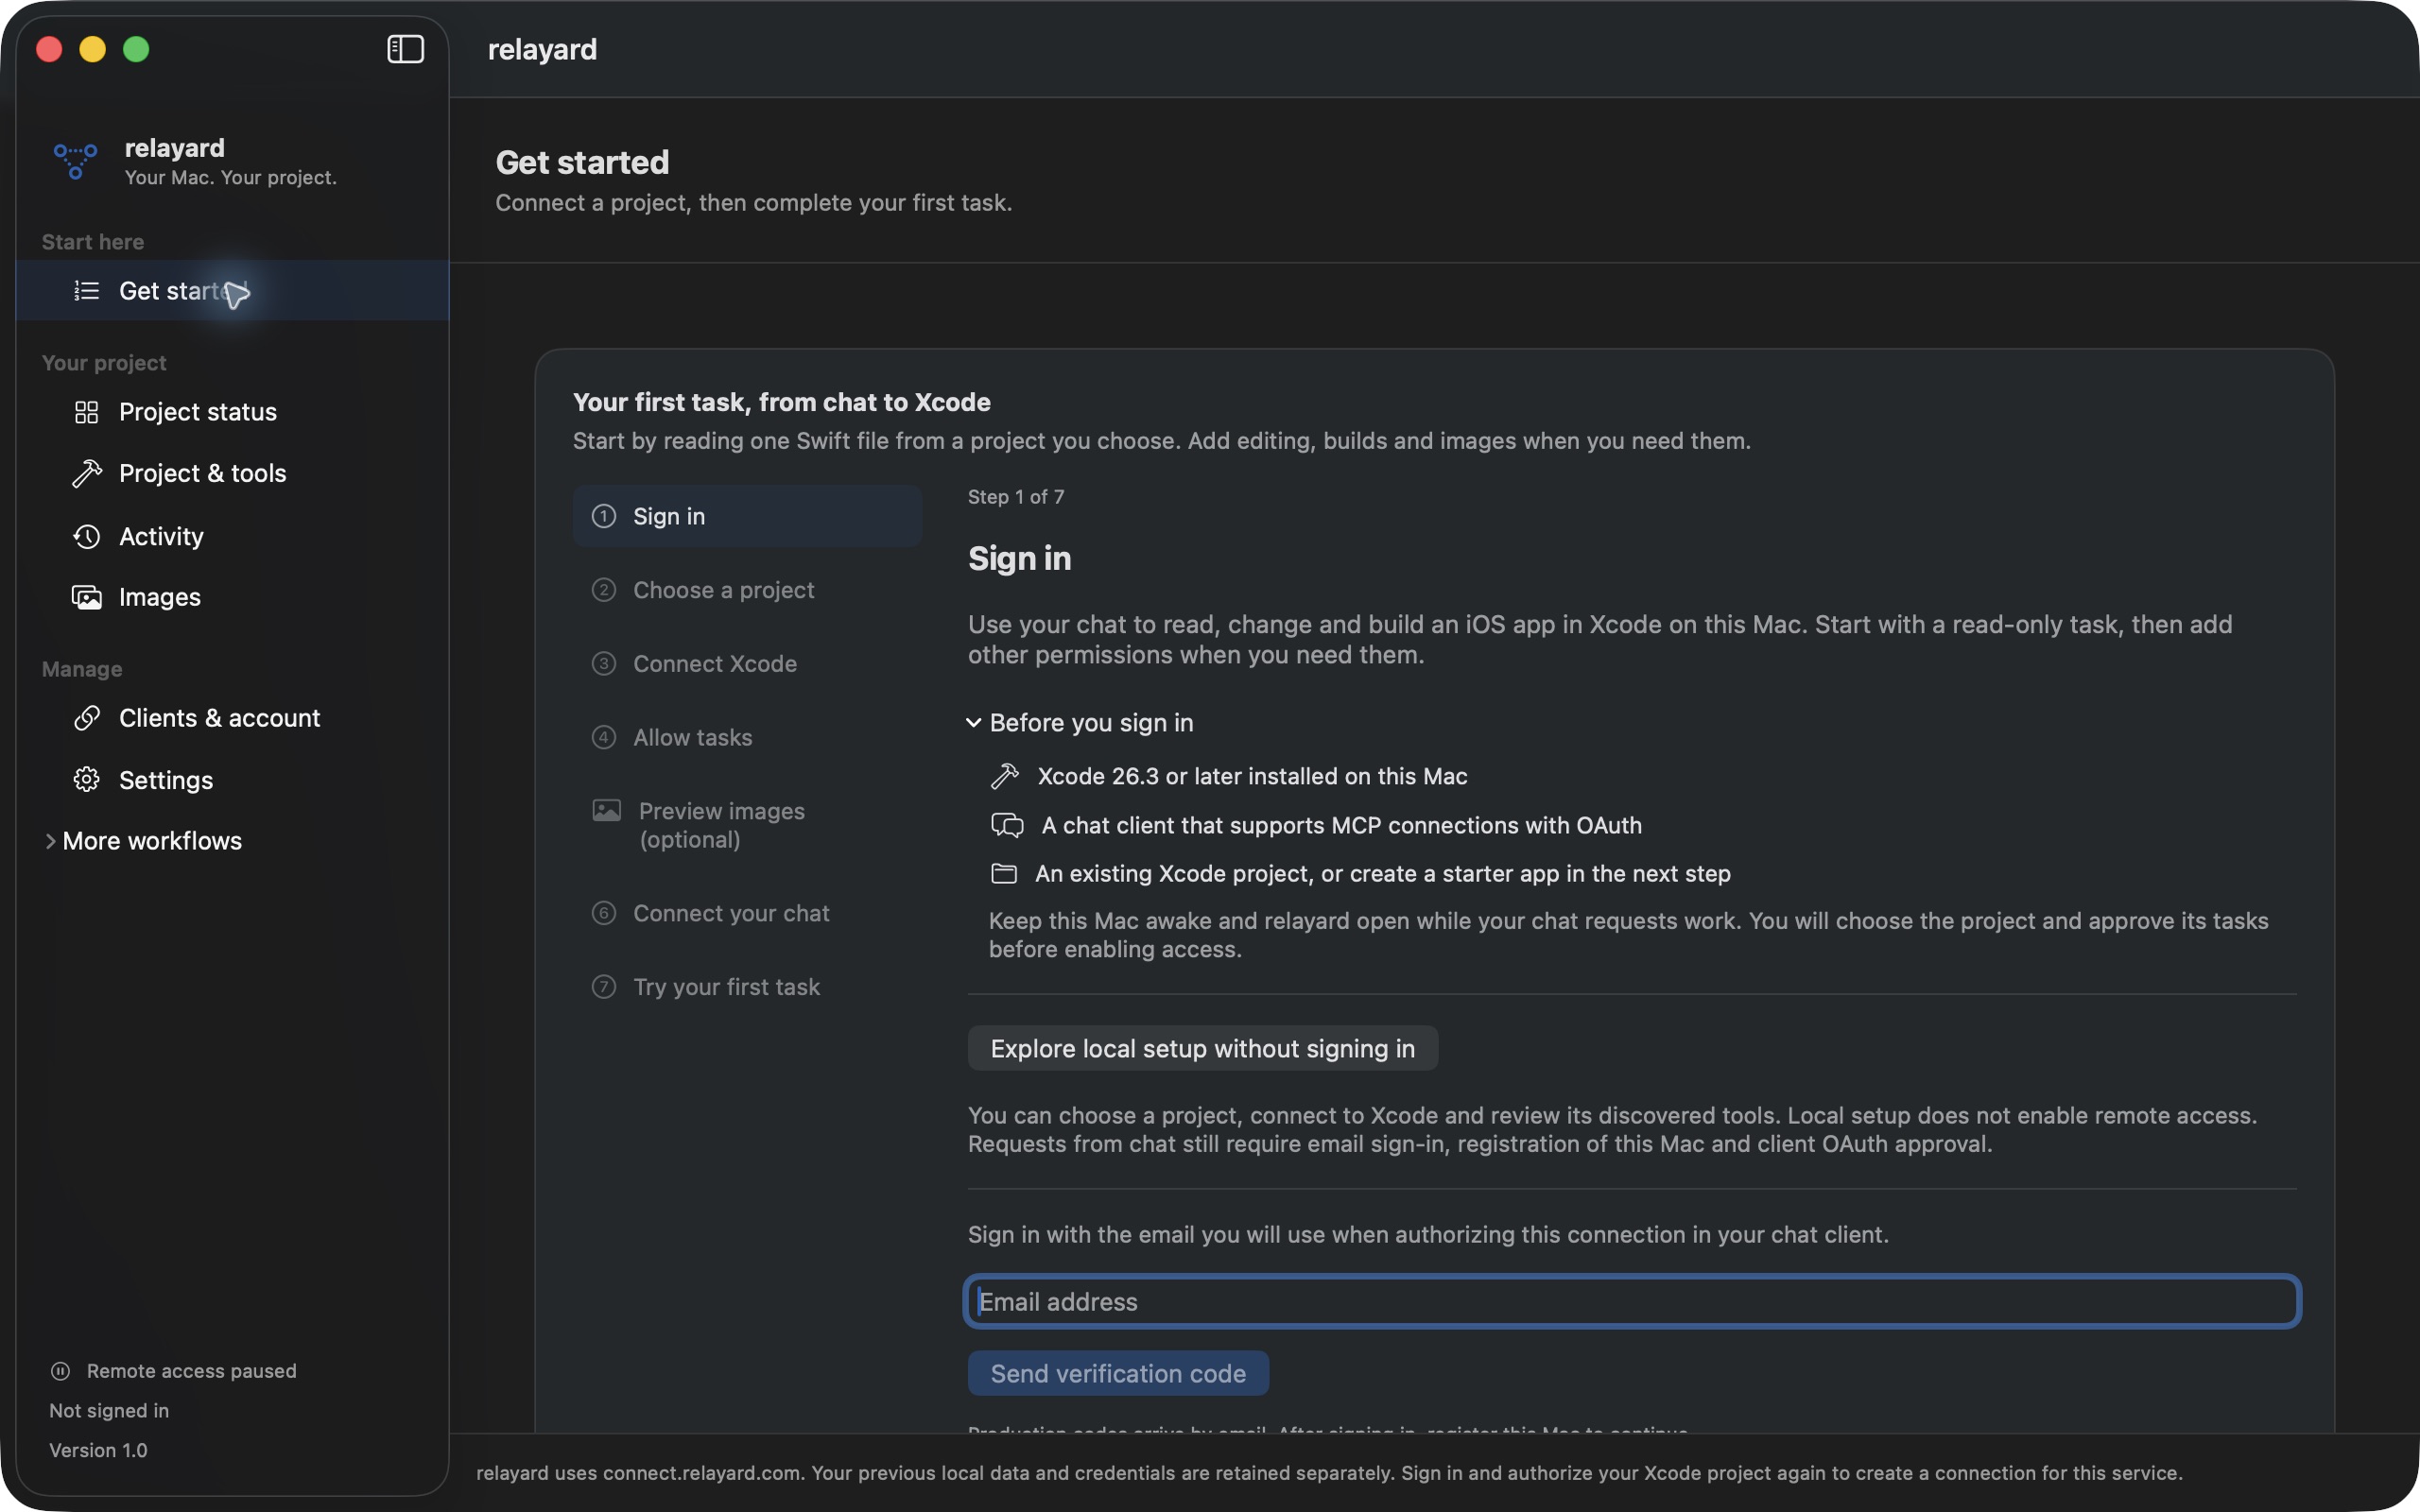Toggle the sidebar with the panel icon

pyautogui.click(x=405, y=49)
